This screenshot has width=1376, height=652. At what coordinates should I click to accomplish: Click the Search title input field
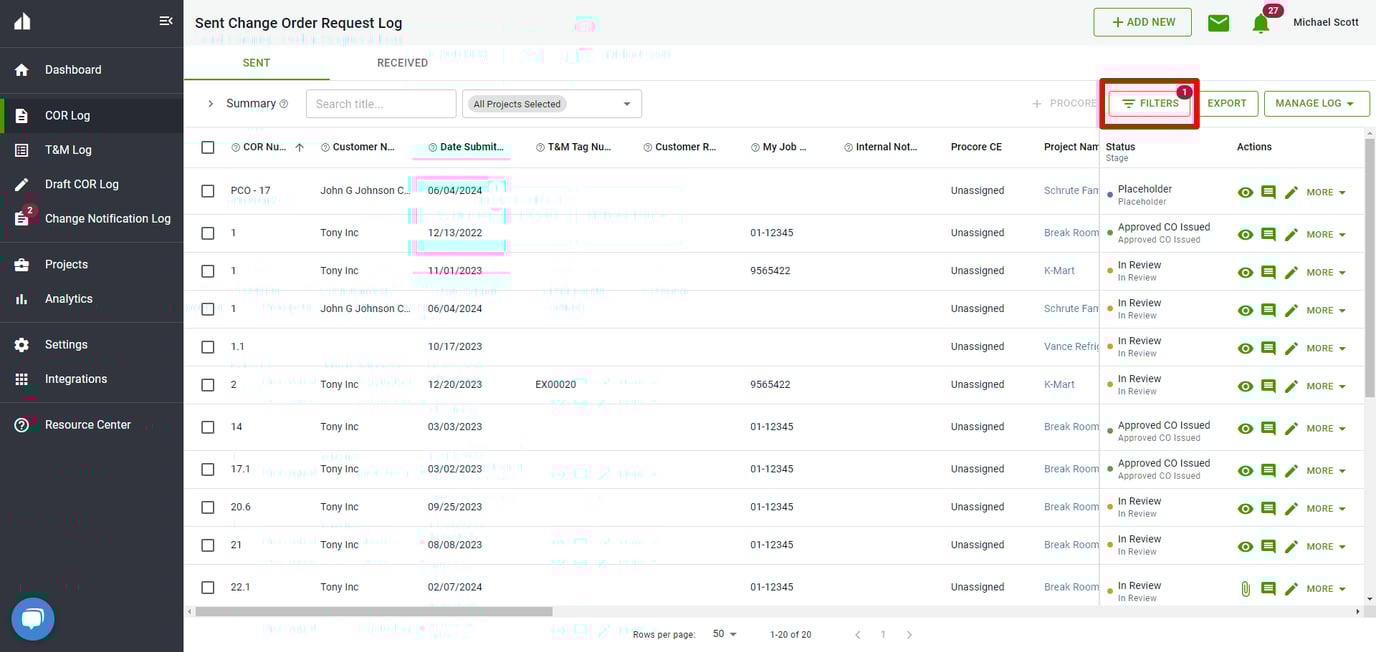[381, 103]
